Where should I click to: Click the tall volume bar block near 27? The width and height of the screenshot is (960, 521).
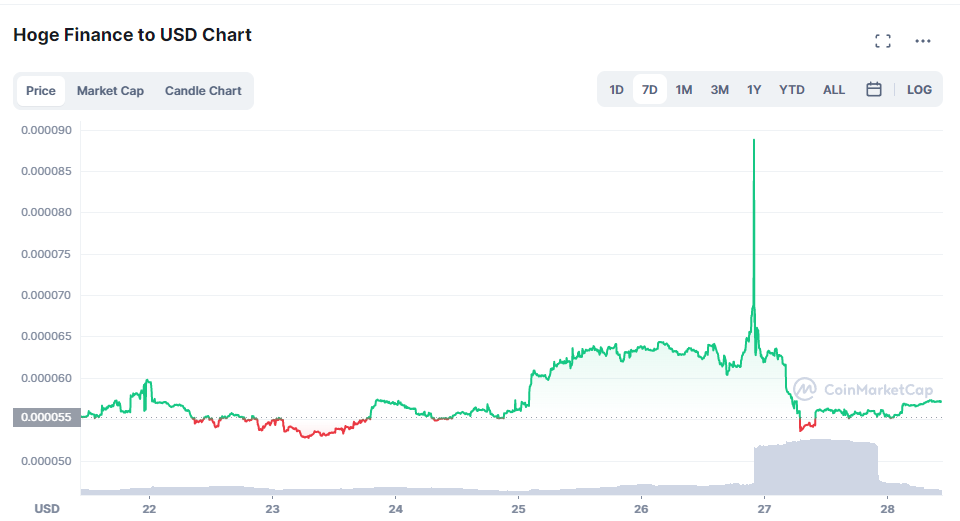[816, 465]
